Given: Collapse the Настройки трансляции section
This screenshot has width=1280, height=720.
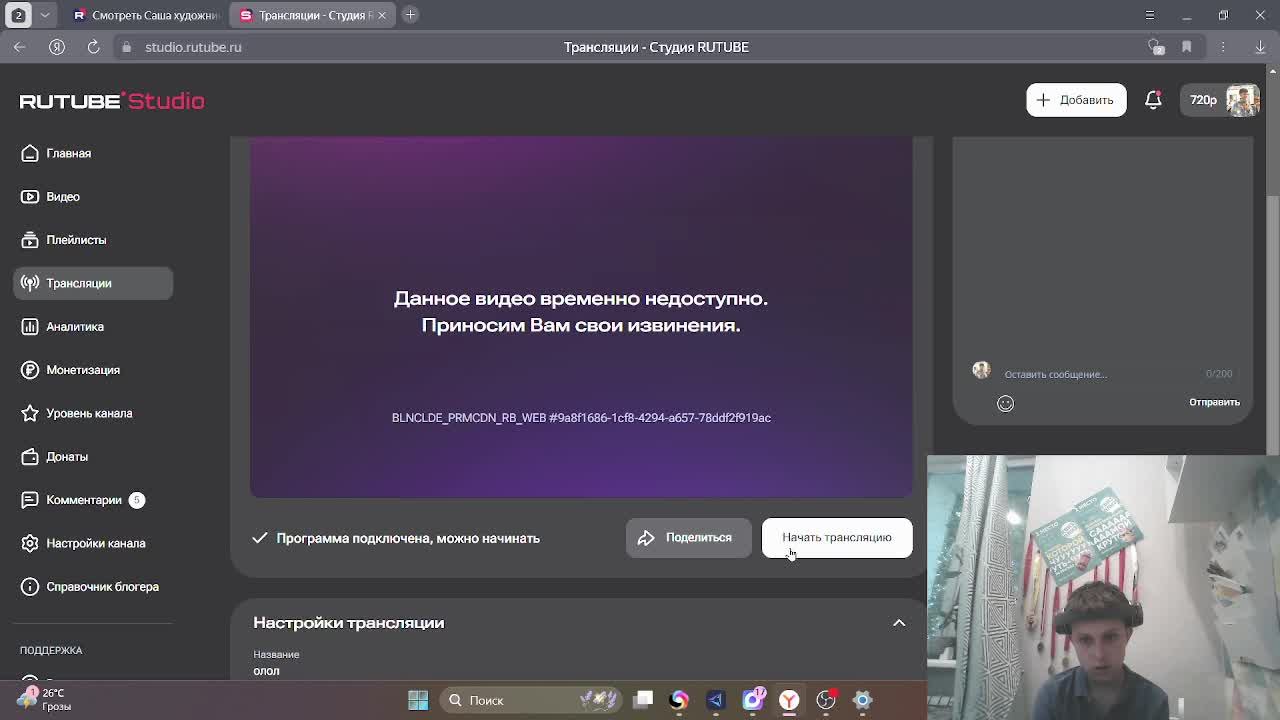Looking at the screenshot, I should pos(899,623).
